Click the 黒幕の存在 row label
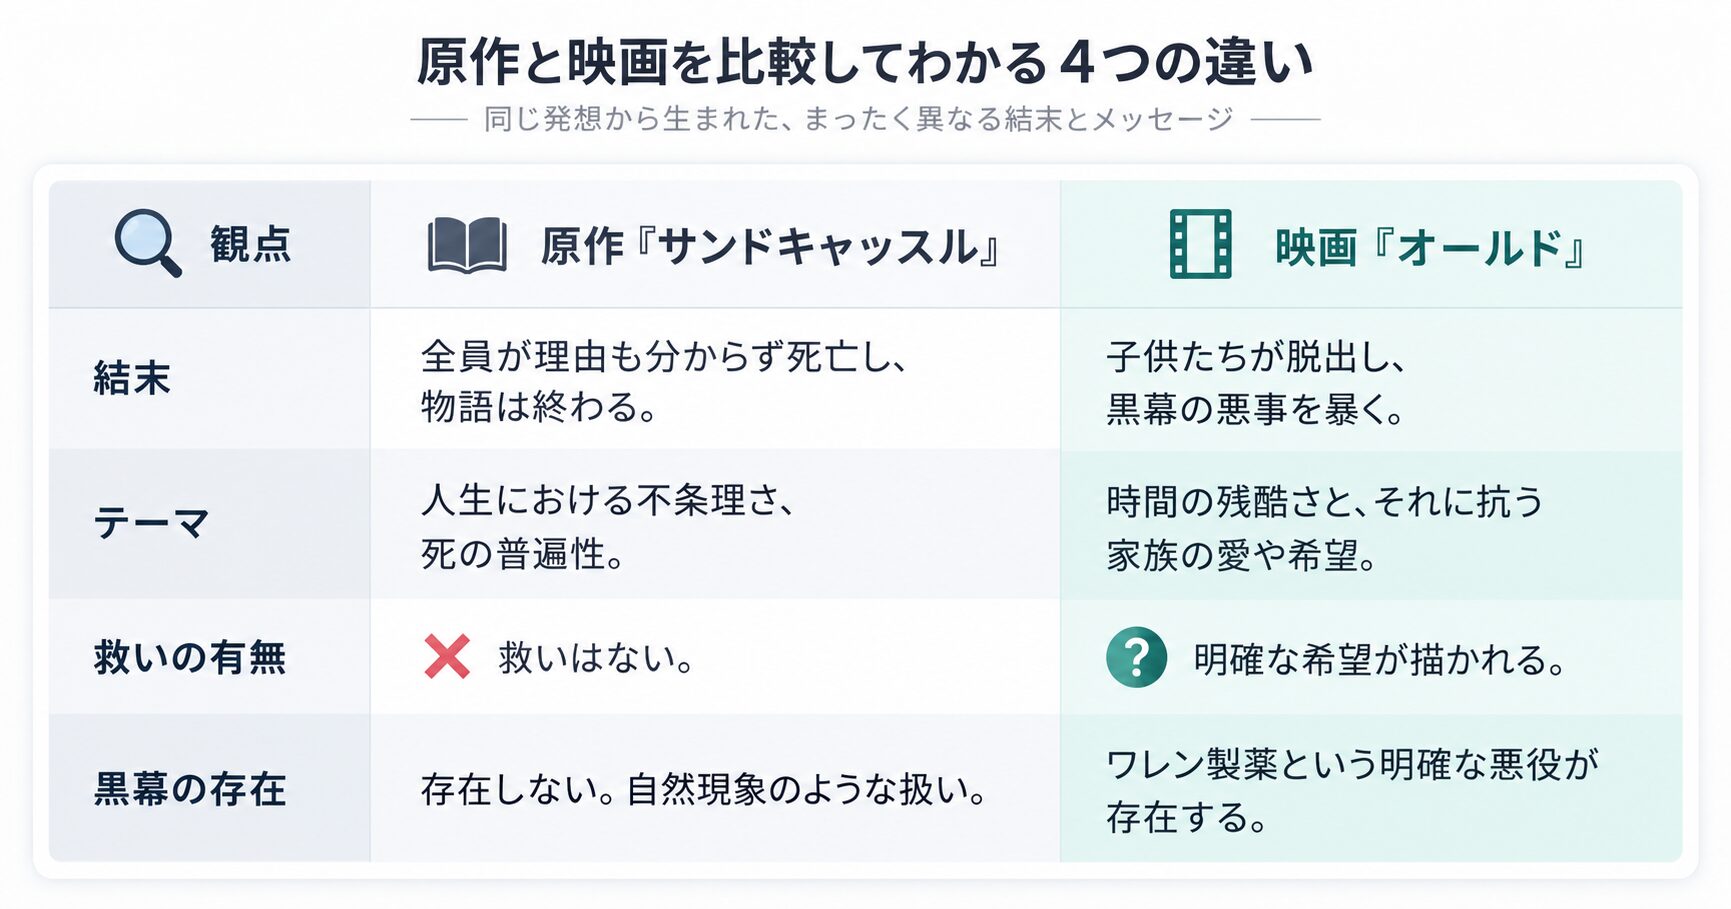The height and width of the screenshot is (909, 1731). (190, 789)
